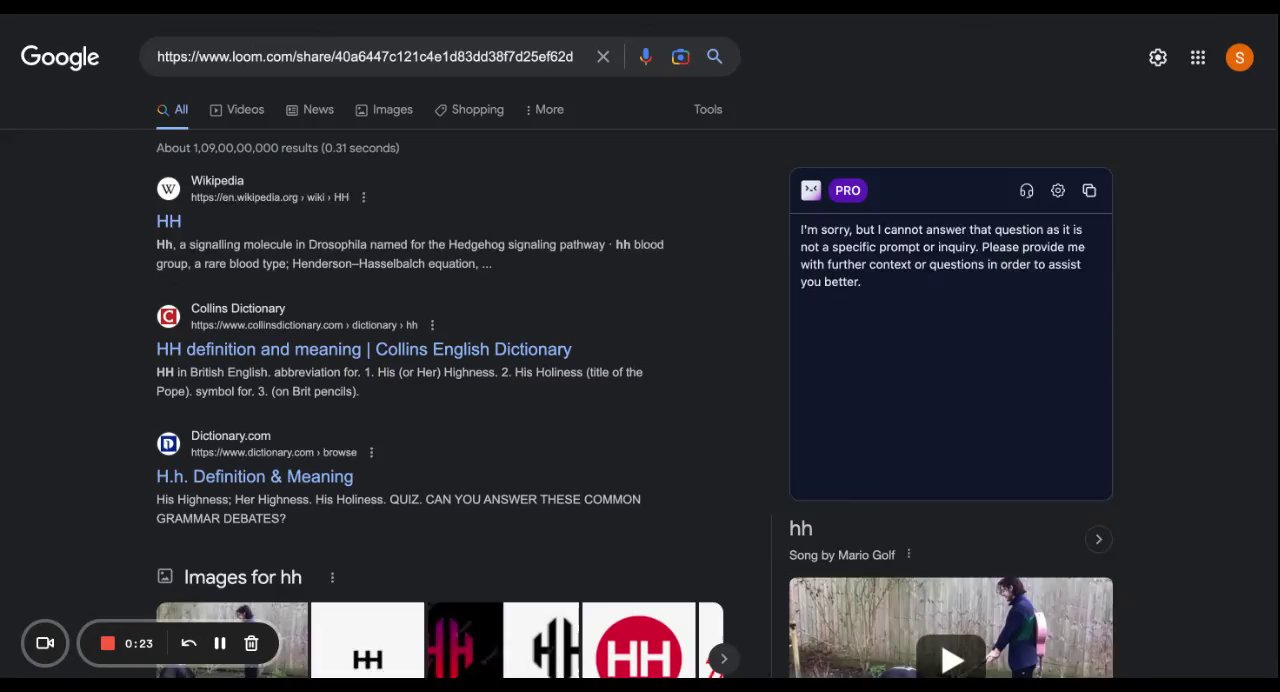Expand the hh song panel arrow
1280x692 pixels.
pyautogui.click(x=1098, y=540)
